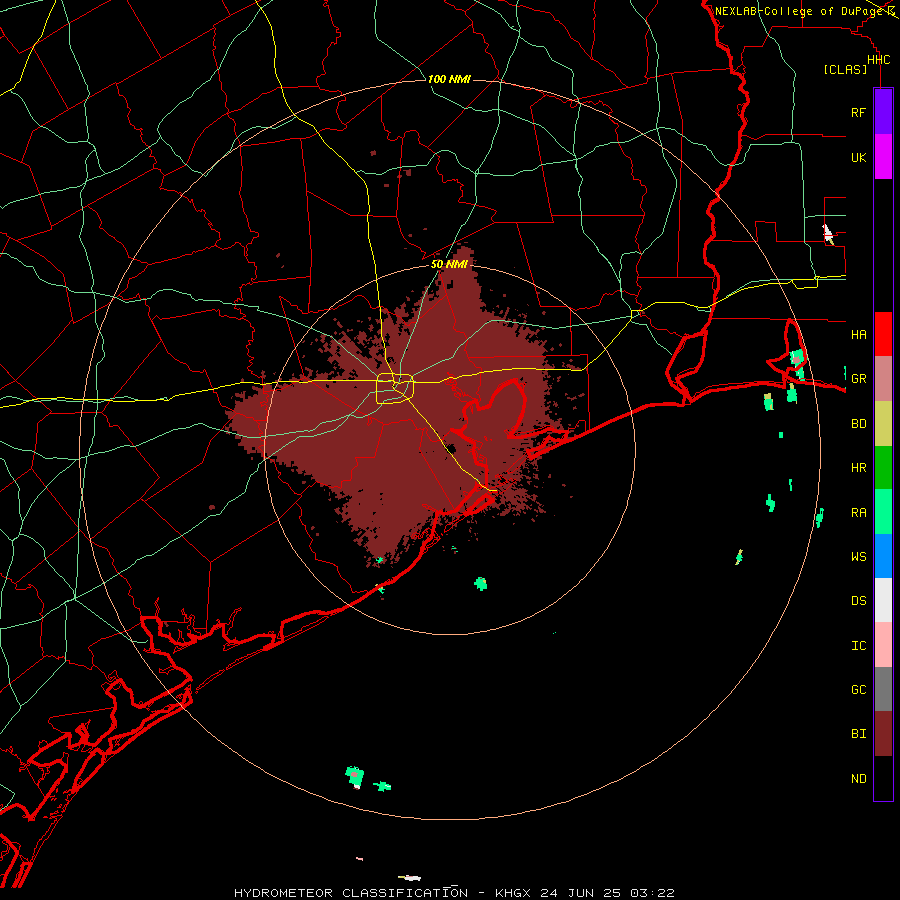This screenshot has height=900, width=900.
Task: Click the yellow square loop at radar center
Action: (x=395, y=388)
